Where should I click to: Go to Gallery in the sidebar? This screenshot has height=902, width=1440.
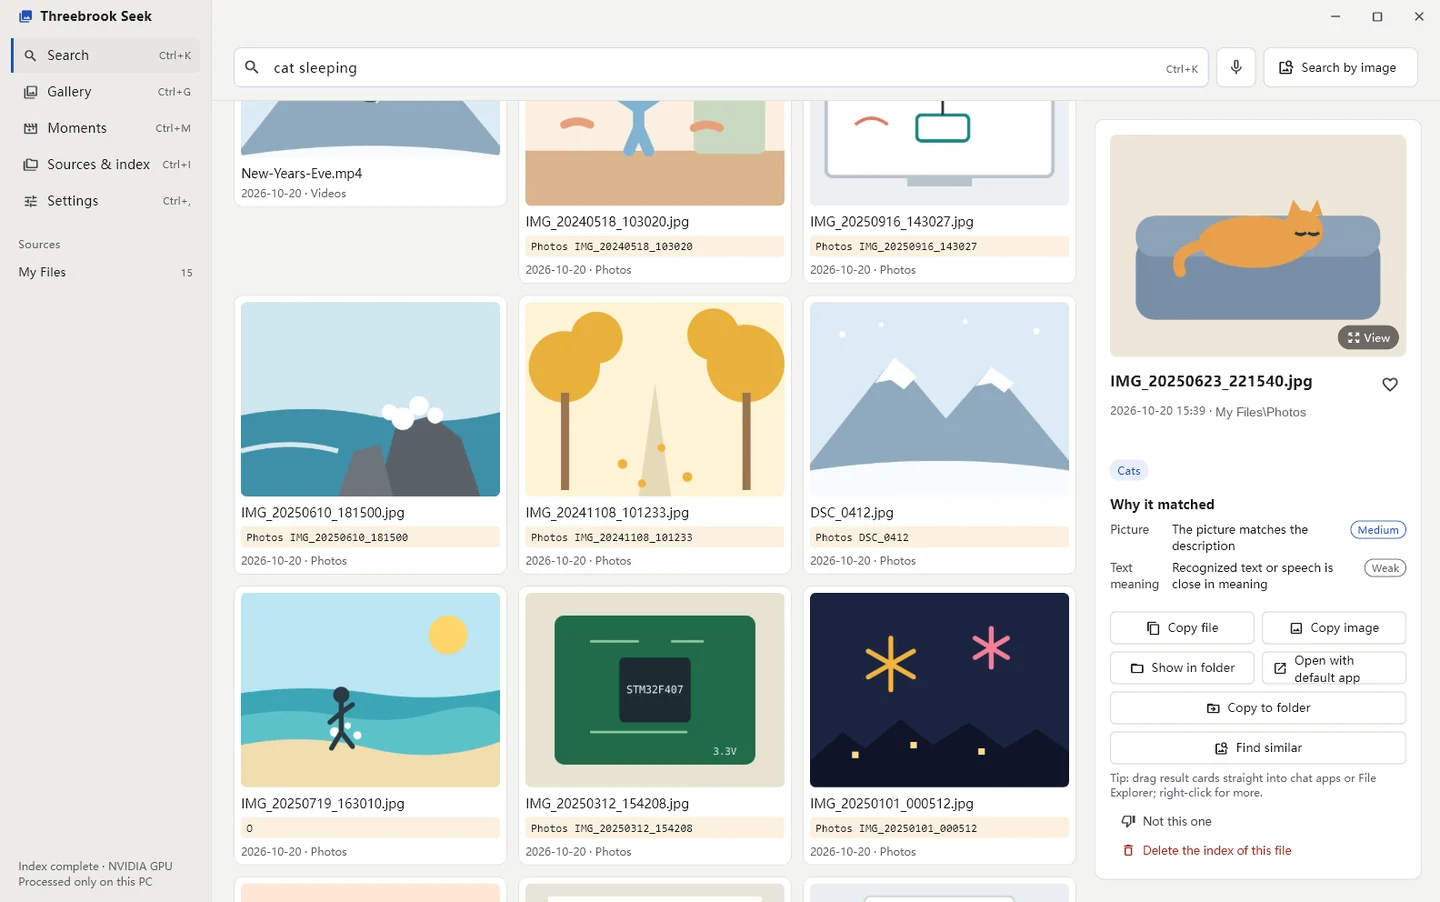(106, 91)
